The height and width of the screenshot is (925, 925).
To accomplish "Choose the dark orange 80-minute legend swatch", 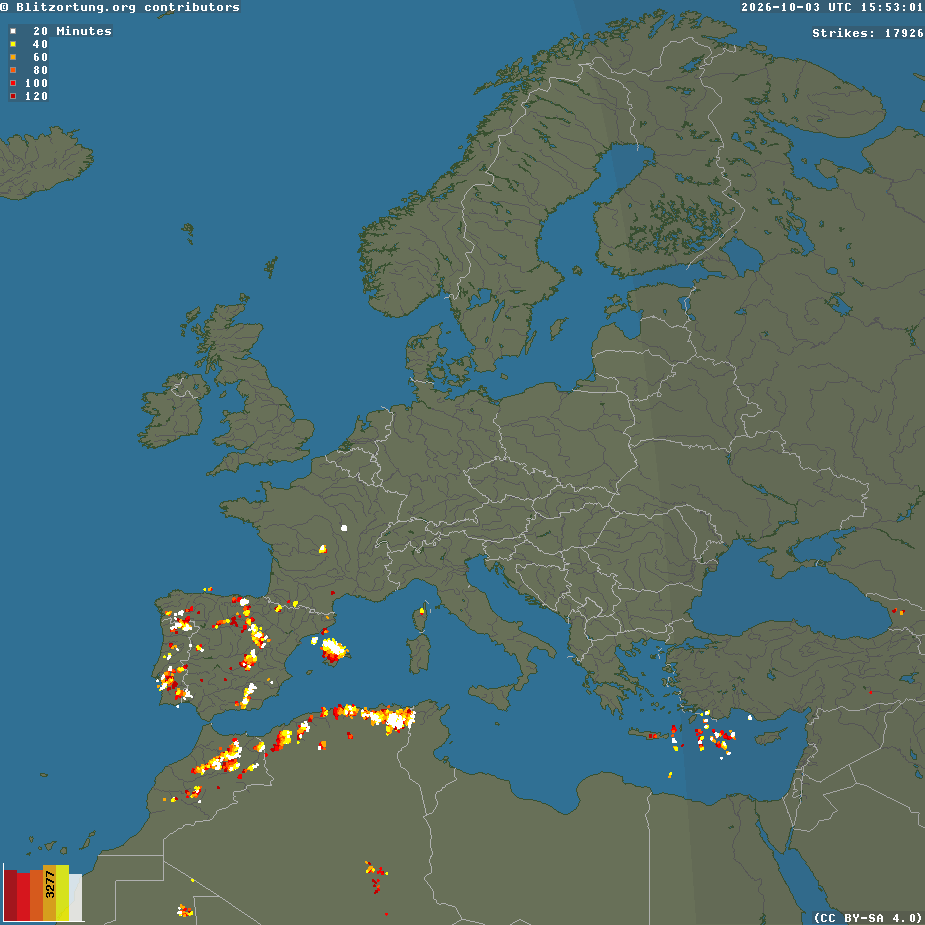I will (13, 70).
